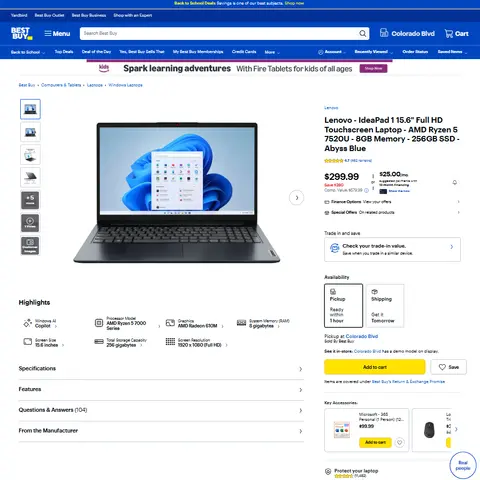Open the +5 more images thumbnail
Viewport: 480px width, 480px height.
pyautogui.click(x=30, y=200)
